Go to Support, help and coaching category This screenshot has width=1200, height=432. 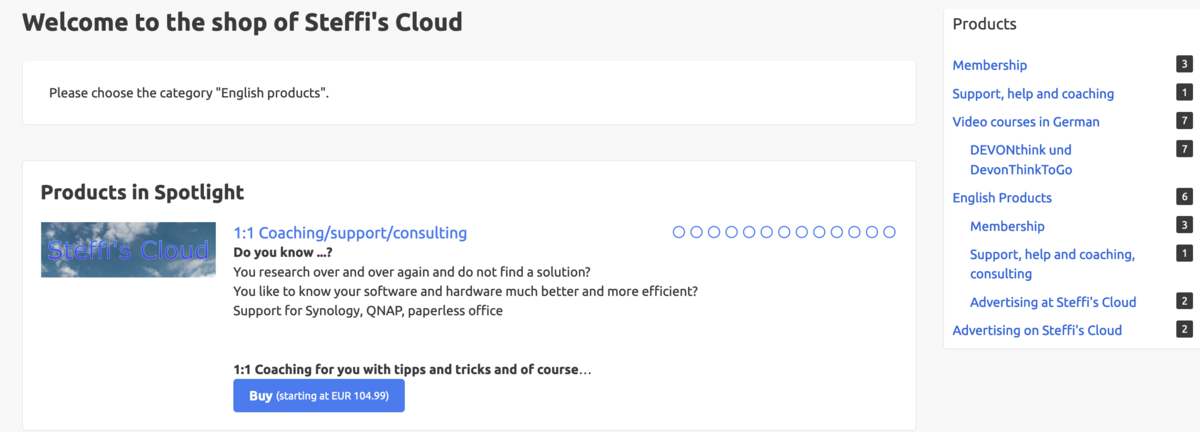tap(1033, 94)
